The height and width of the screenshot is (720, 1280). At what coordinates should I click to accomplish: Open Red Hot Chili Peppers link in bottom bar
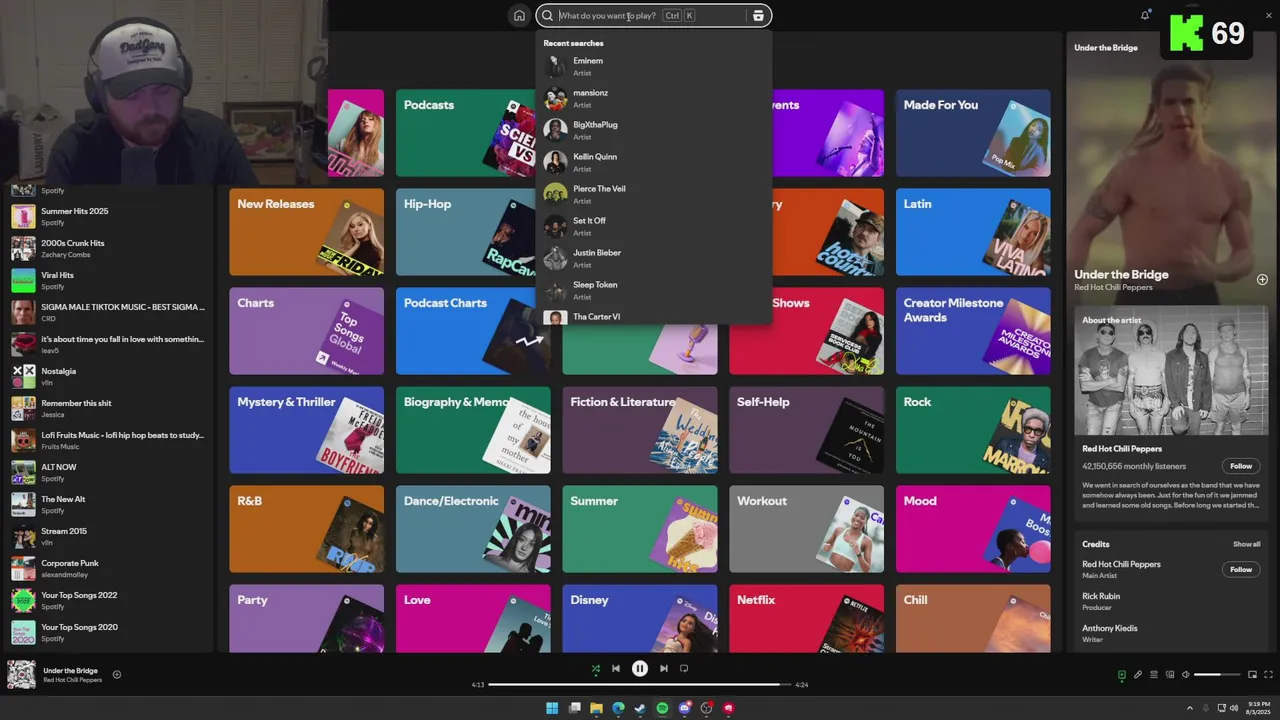pyautogui.click(x=72, y=680)
